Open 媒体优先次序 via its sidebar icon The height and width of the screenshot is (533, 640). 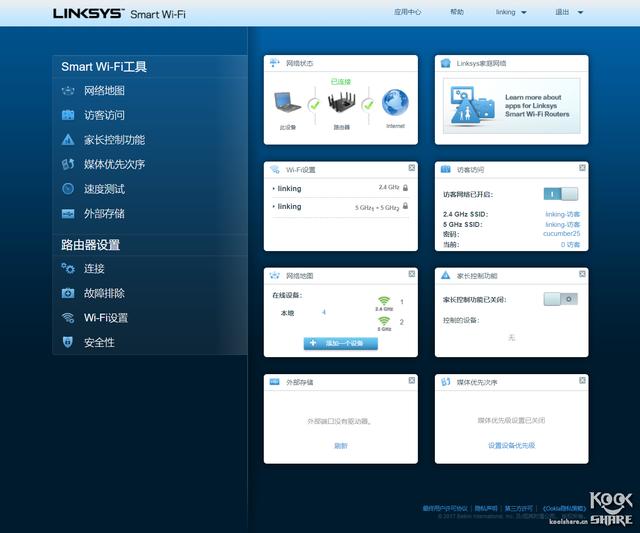68,164
